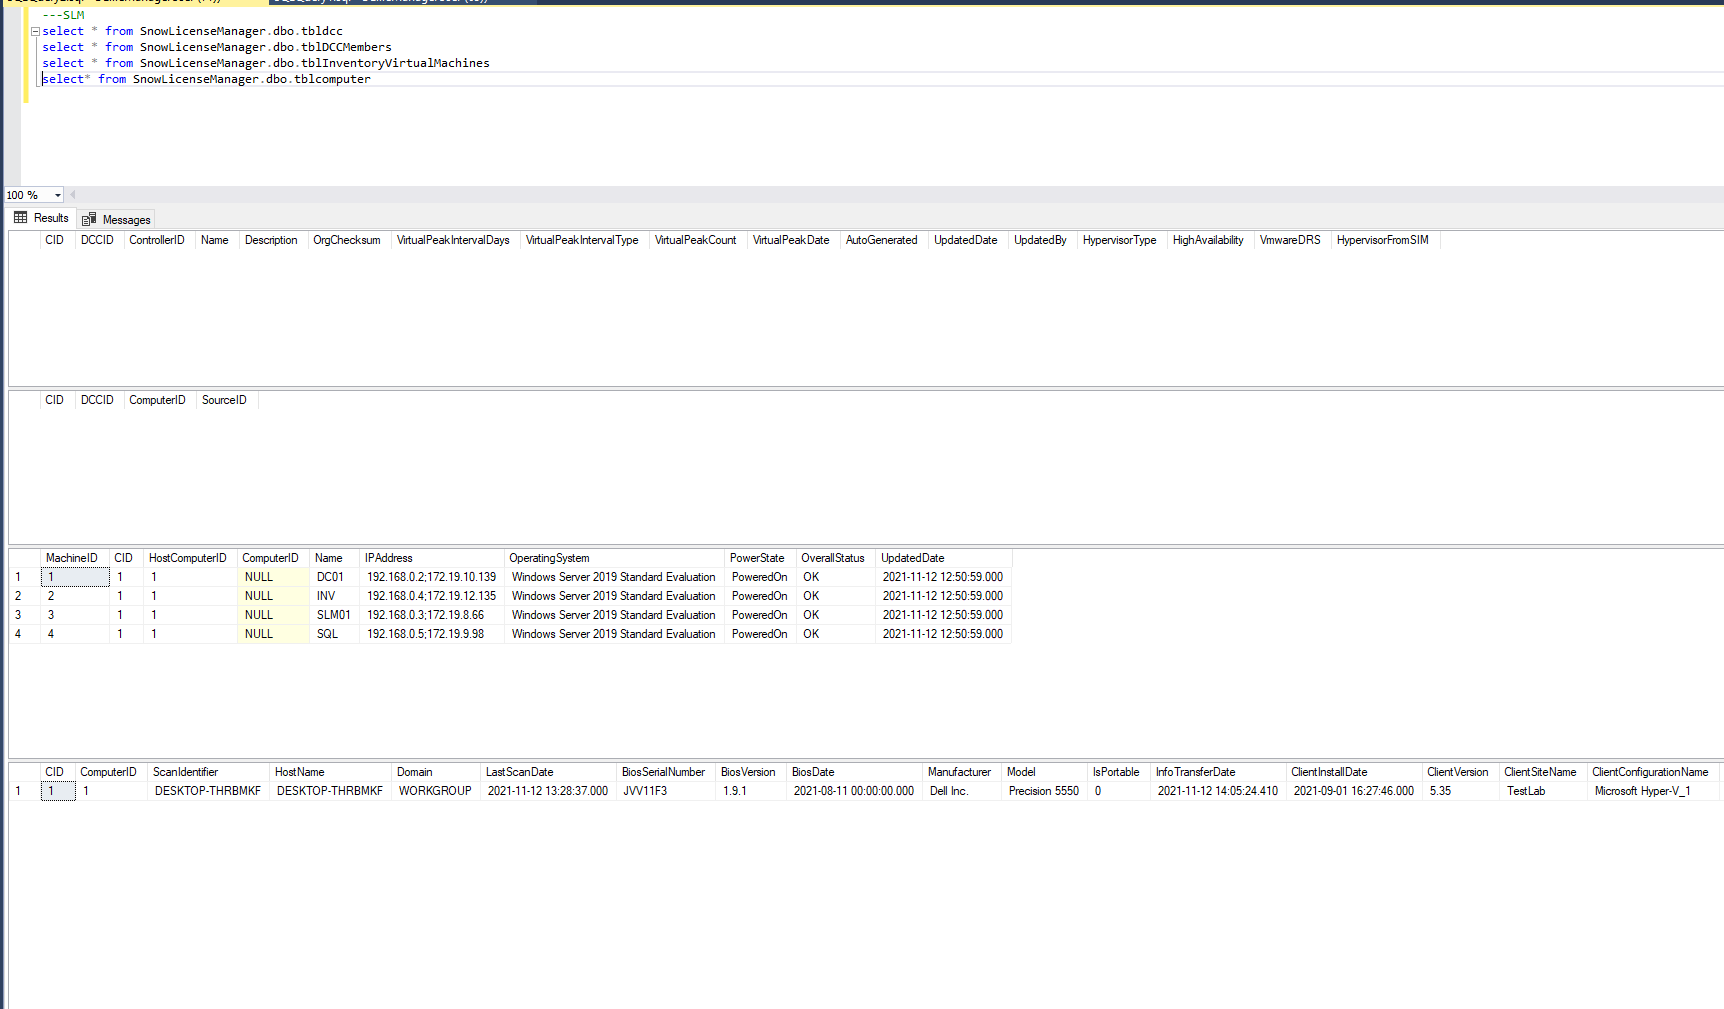Viewport: 1724px width, 1009px height.
Task: Click the tblcomputer query line text
Action: point(206,79)
